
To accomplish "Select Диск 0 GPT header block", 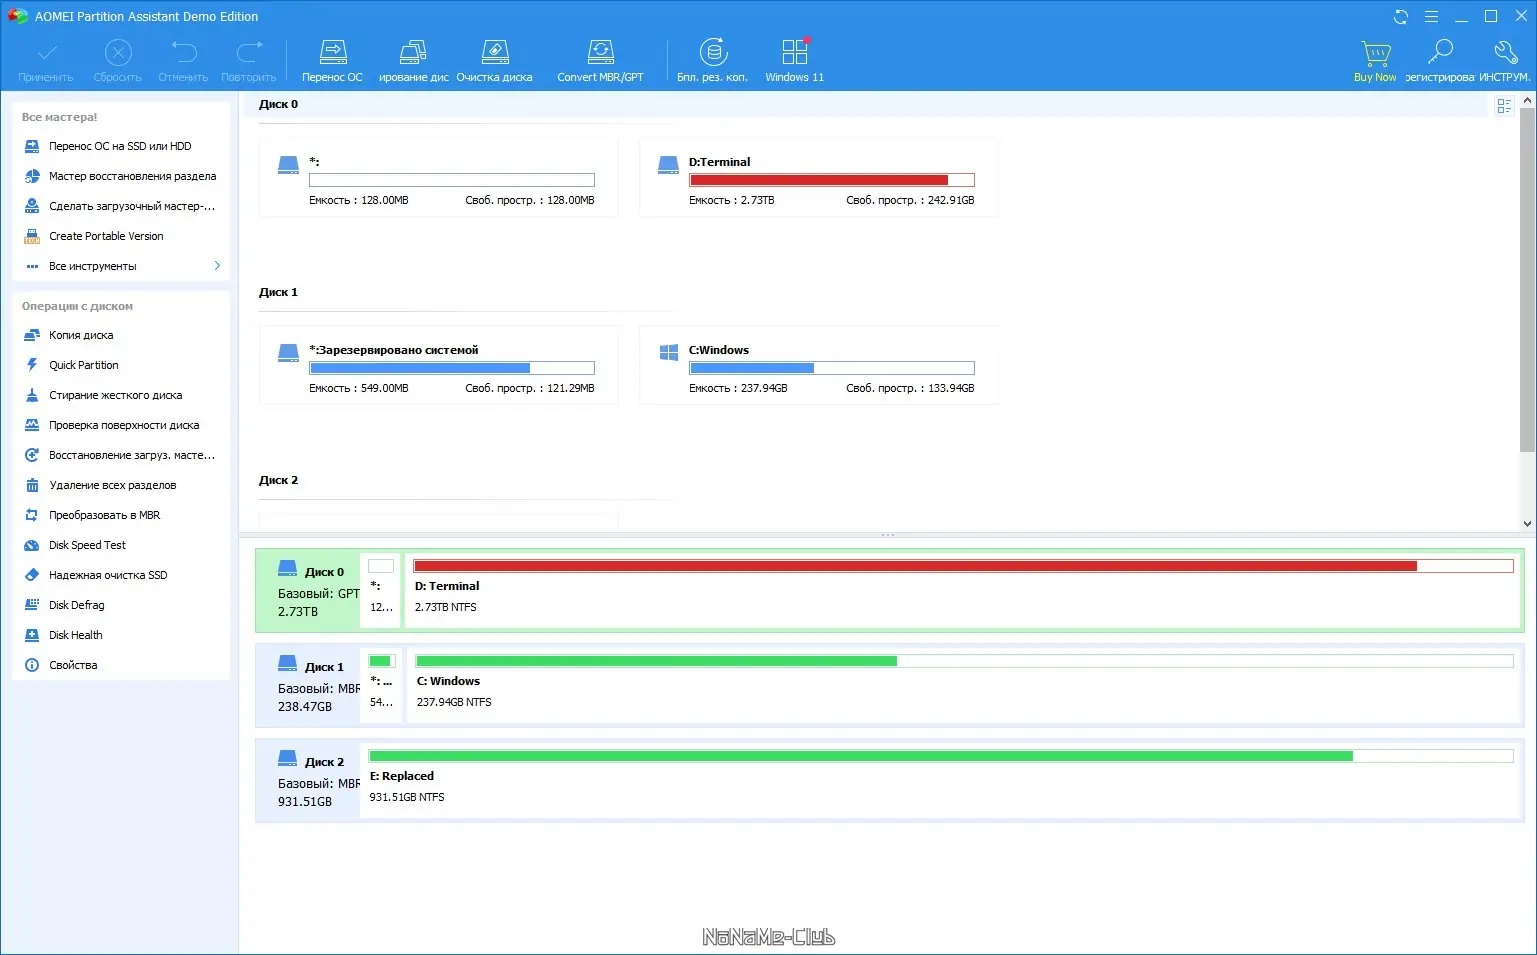I will (x=308, y=590).
